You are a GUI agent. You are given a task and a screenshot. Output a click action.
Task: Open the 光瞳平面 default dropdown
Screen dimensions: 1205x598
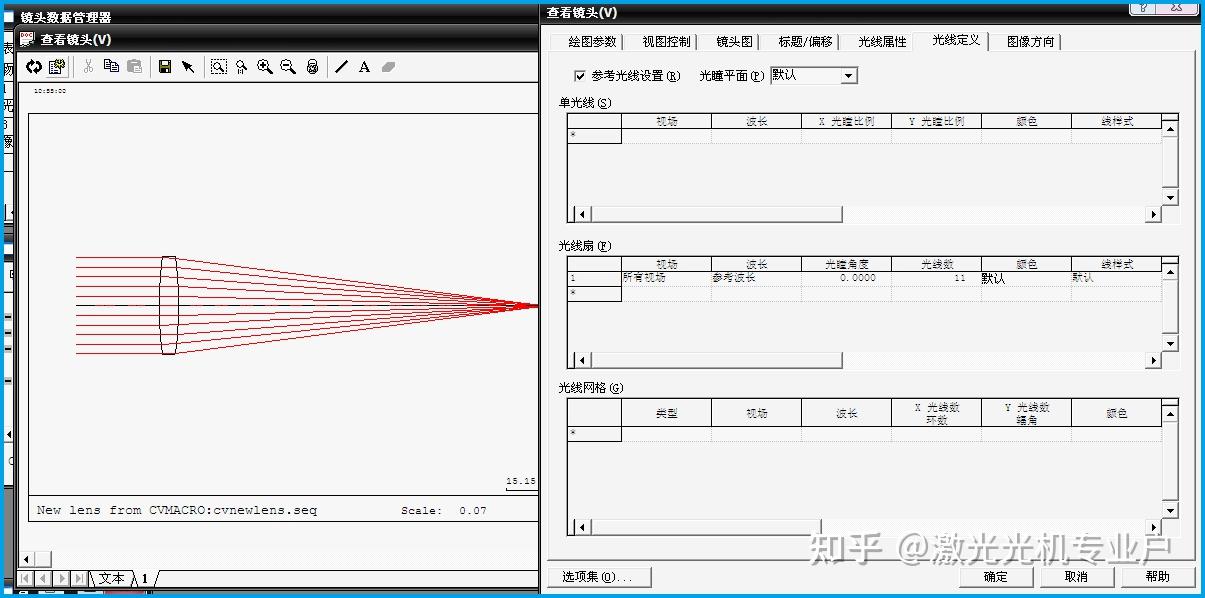[848, 75]
